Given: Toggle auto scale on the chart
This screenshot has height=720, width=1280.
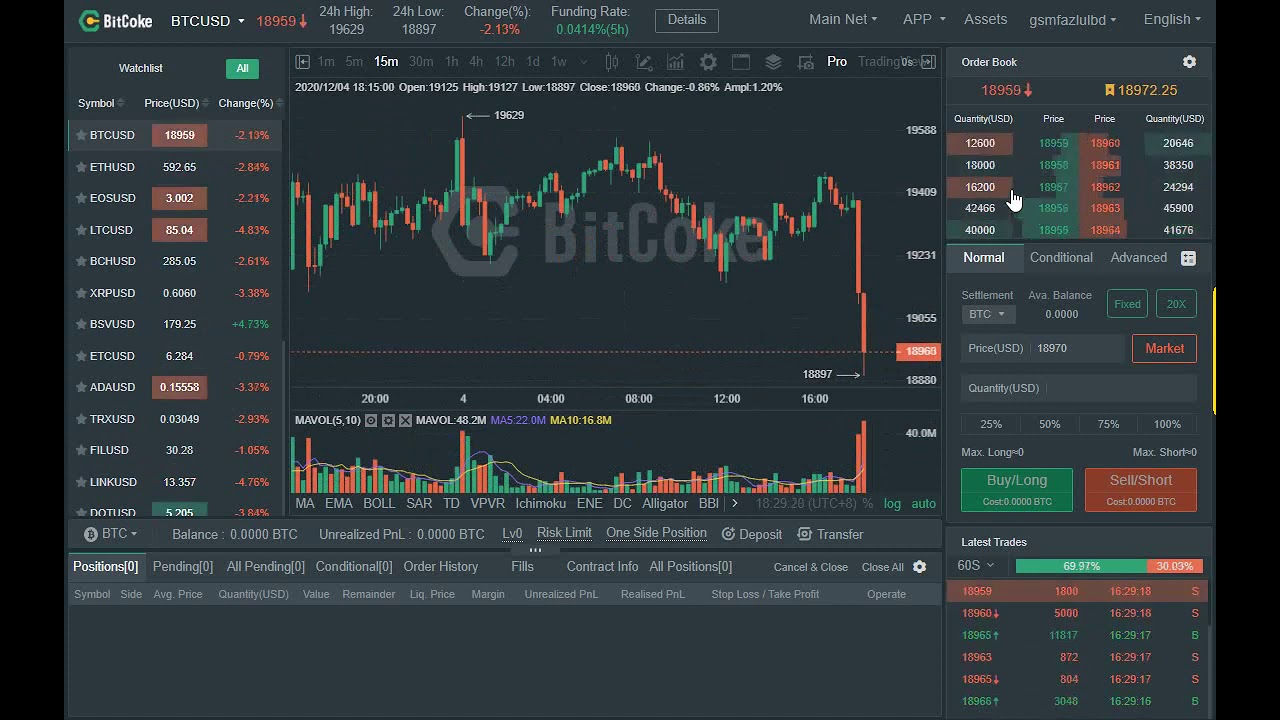Looking at the screenshot, I should coord(924,503).
